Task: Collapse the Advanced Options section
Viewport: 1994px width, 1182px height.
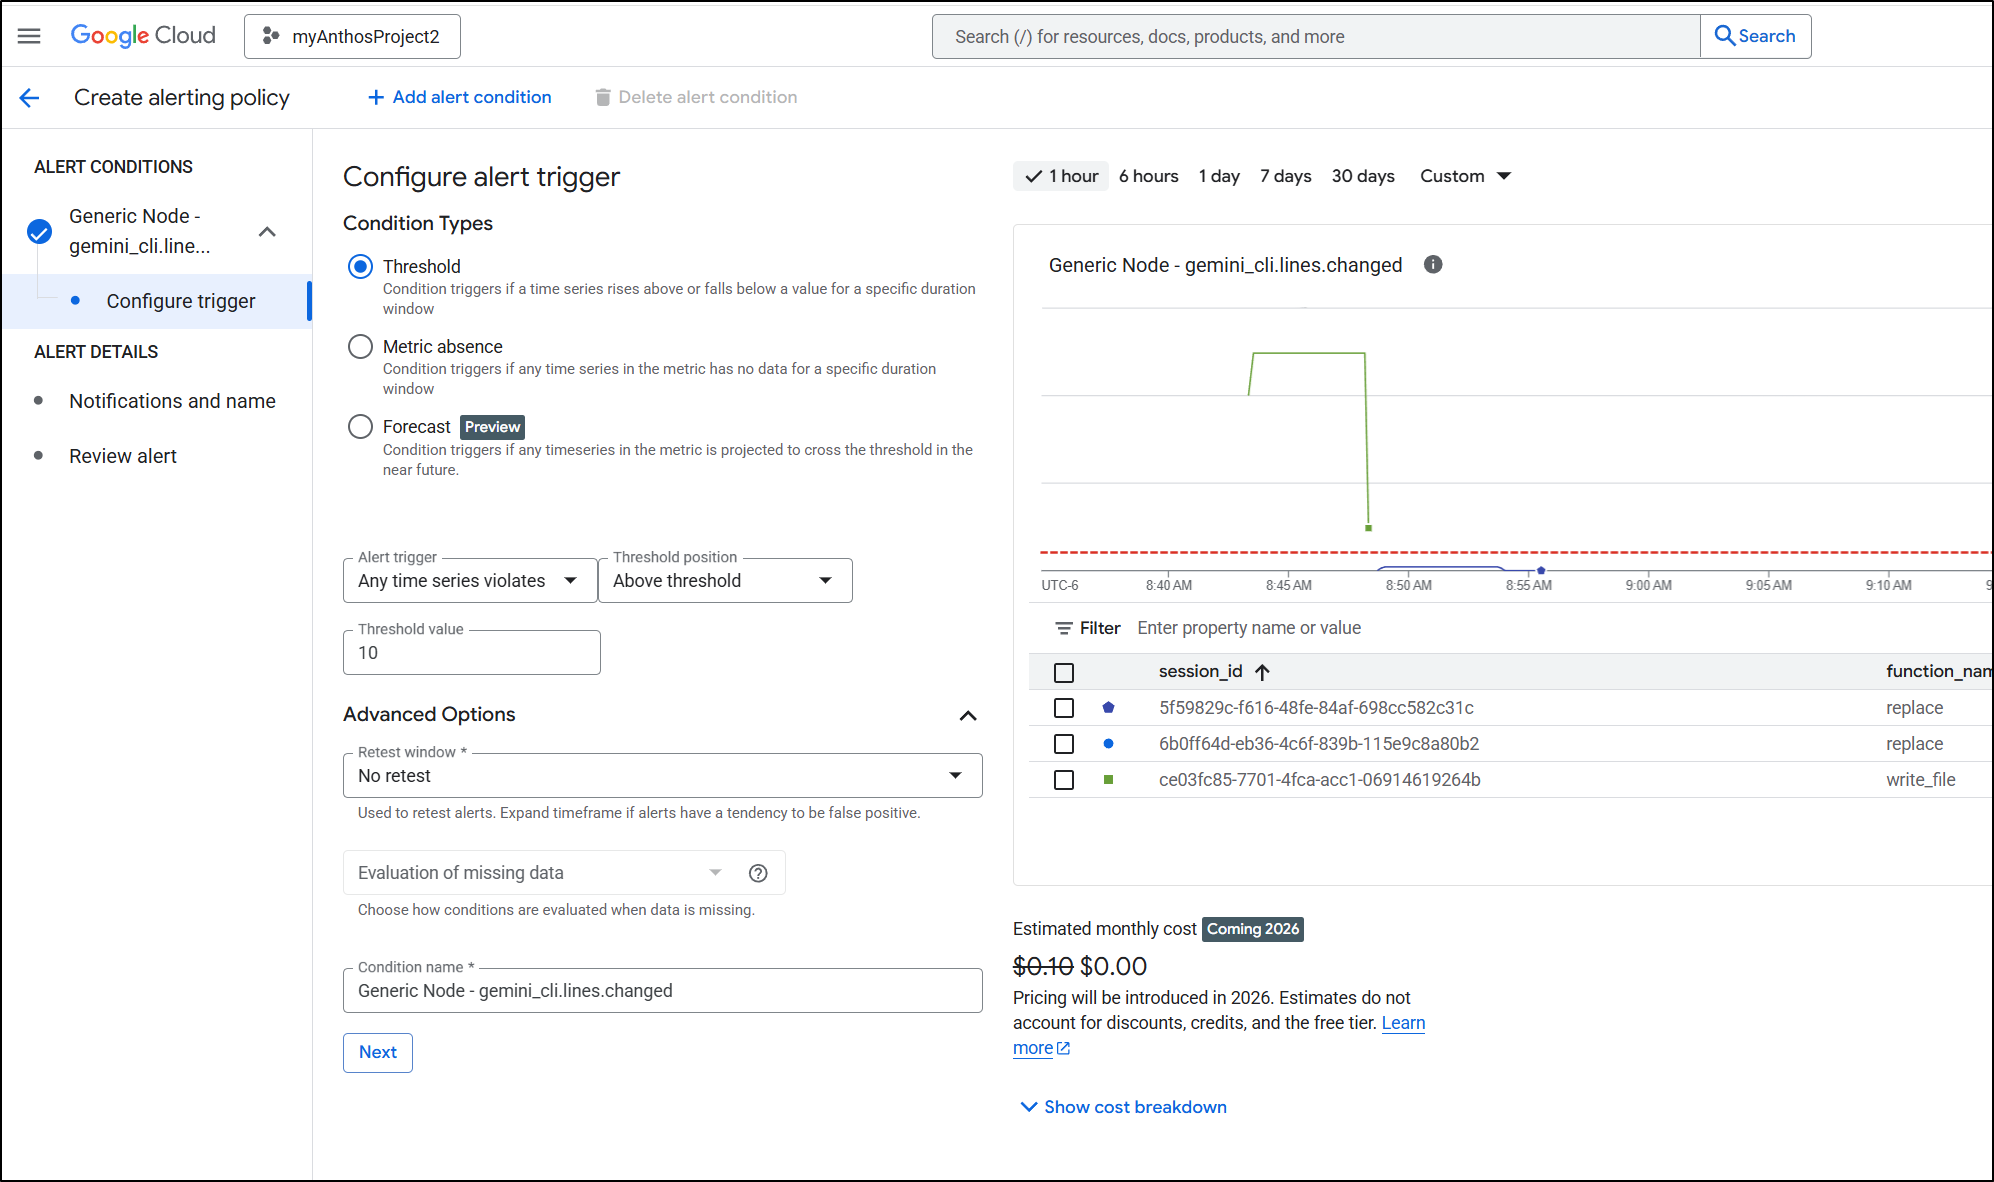Action: [x=967, y=715]
